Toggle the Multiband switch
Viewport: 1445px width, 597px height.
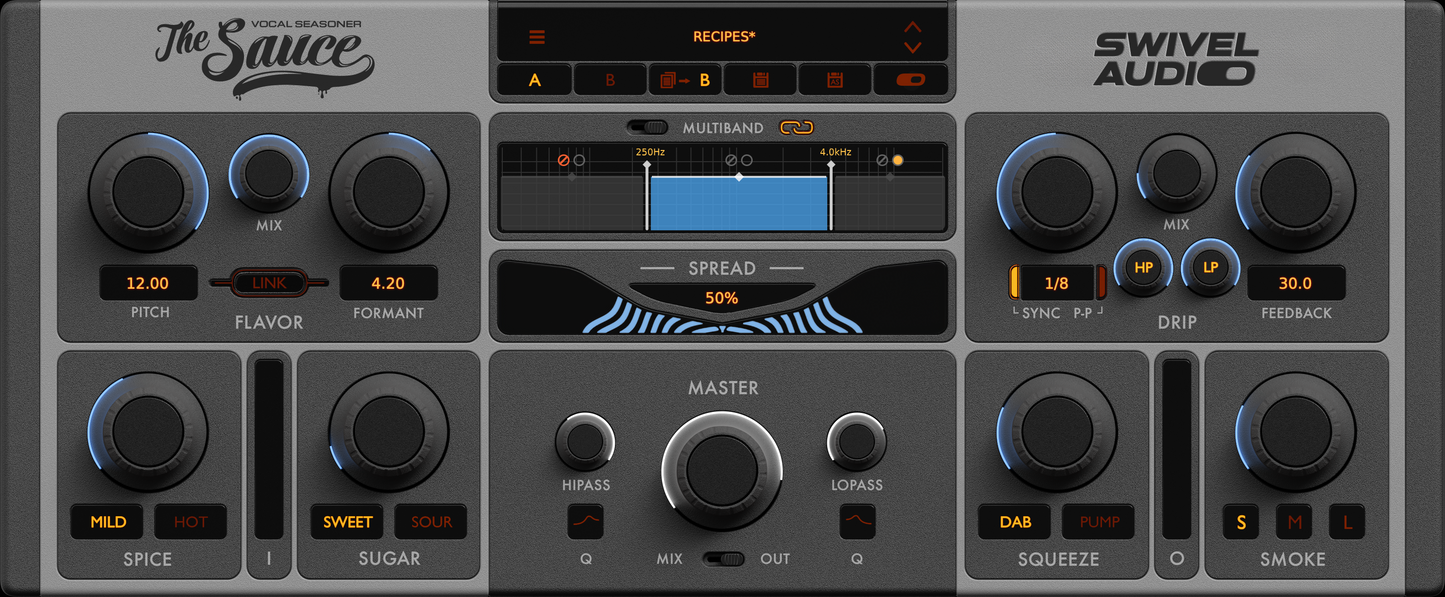tap(648, 127)
